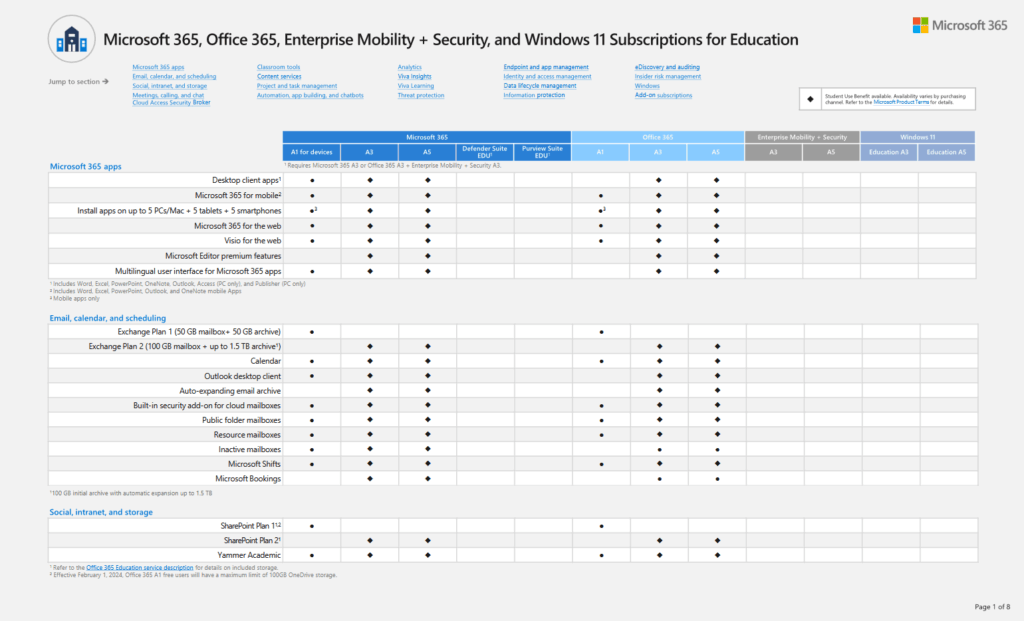This screenshot has height=621, width=1024.
Task: Open the Microsoft 365 apps jump link
Action: [x=158, y=67]
